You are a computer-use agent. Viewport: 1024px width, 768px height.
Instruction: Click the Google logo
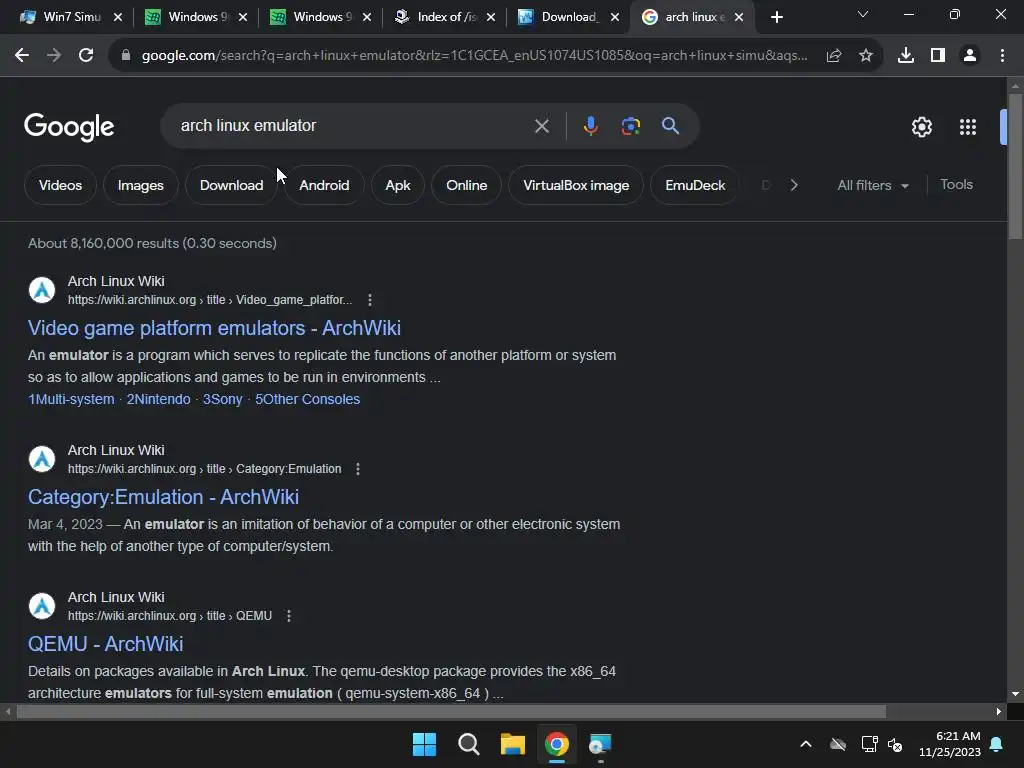[x=69, y=127]
